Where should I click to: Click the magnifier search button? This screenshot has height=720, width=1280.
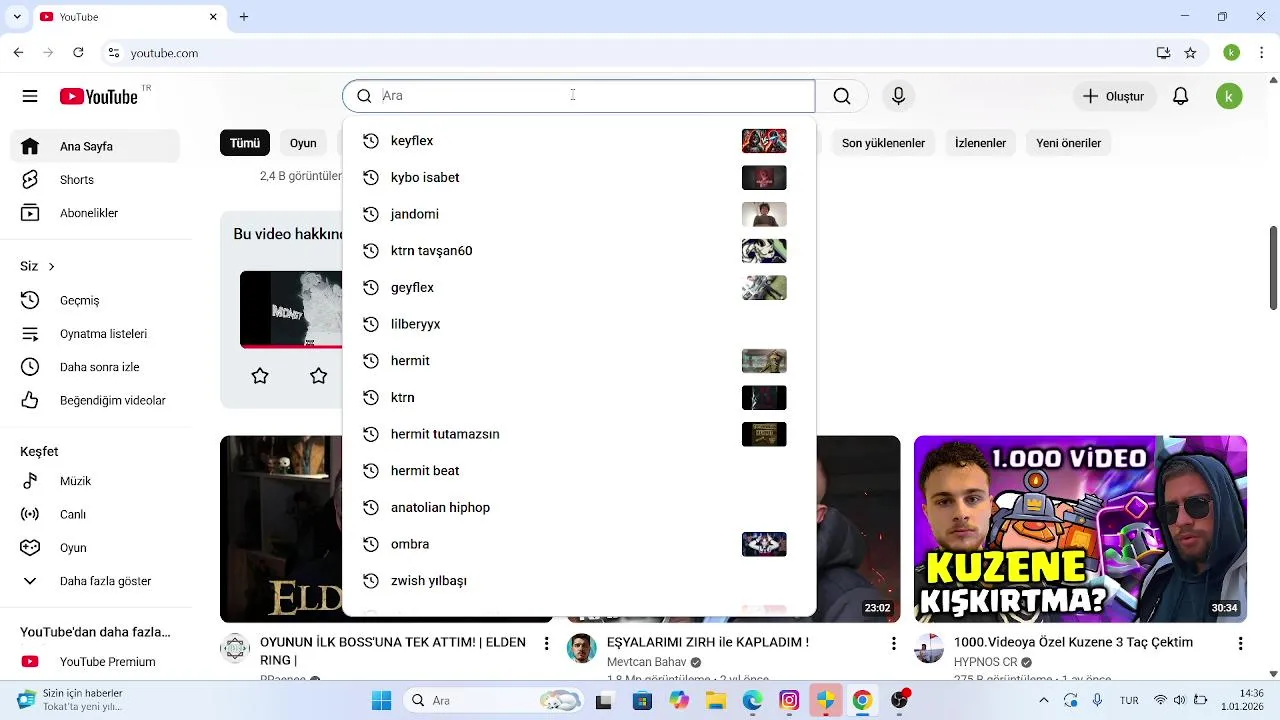(842, 96)
